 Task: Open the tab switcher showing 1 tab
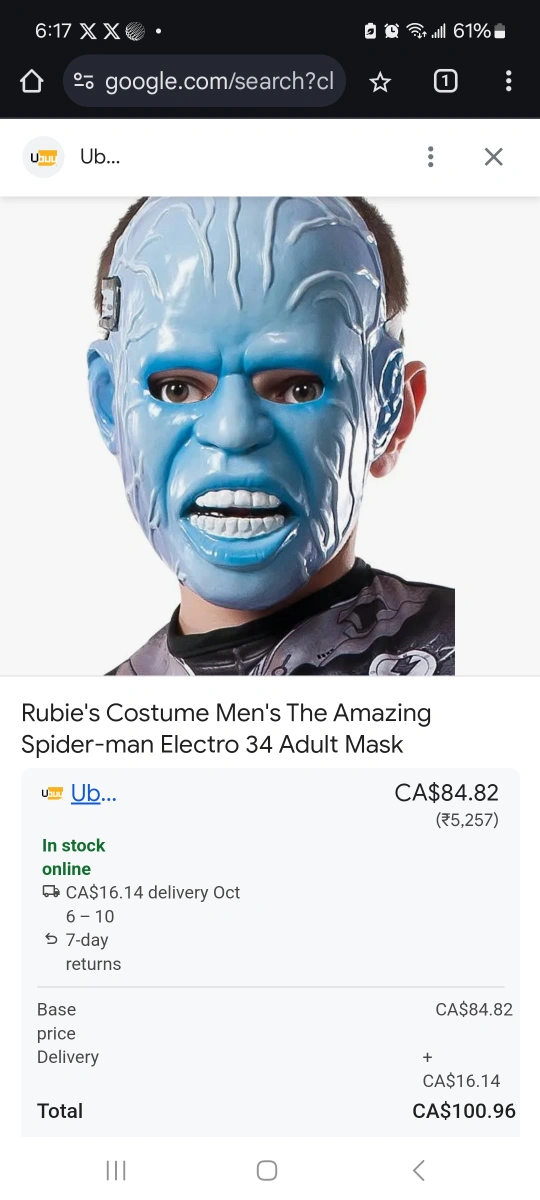point(446,82)
